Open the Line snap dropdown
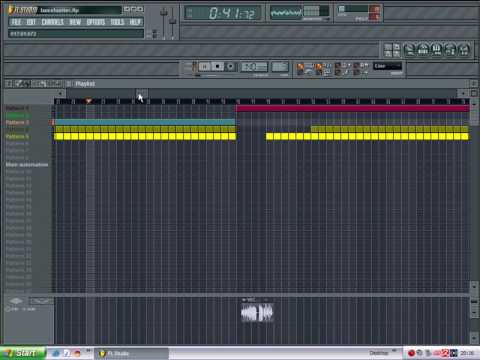This screenshot has width=480, height=360. click(387, 66)
